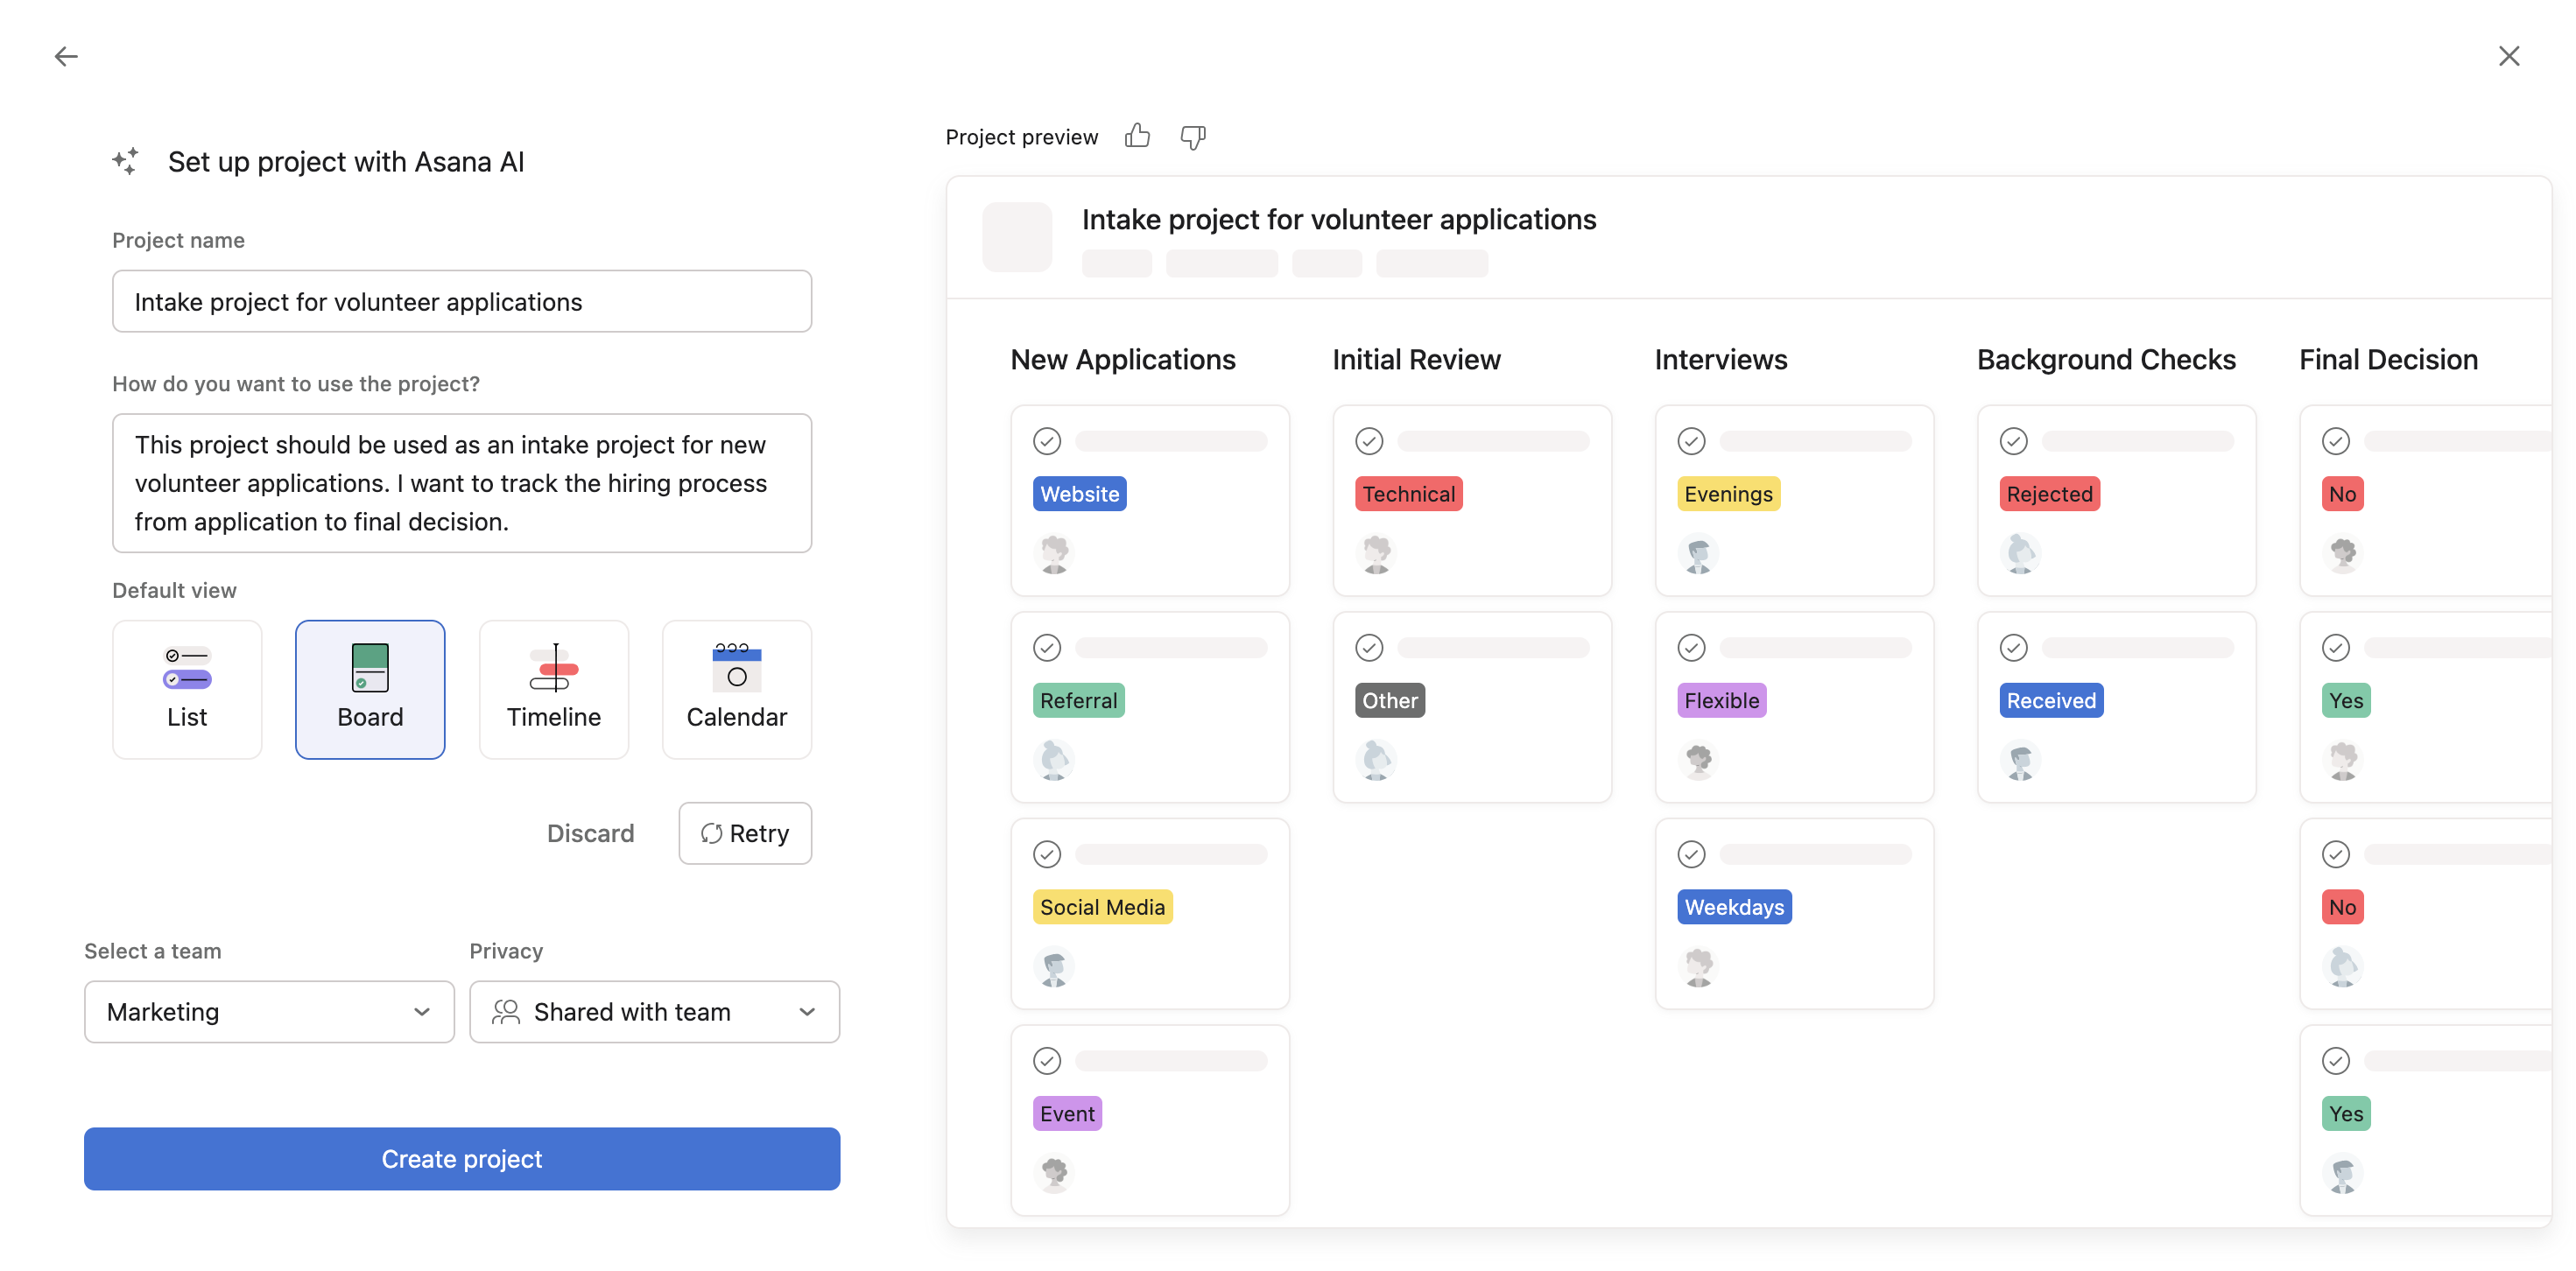Click the Asana AI sparkle icon
The image size is (2576, 1271).
(126, 161)
